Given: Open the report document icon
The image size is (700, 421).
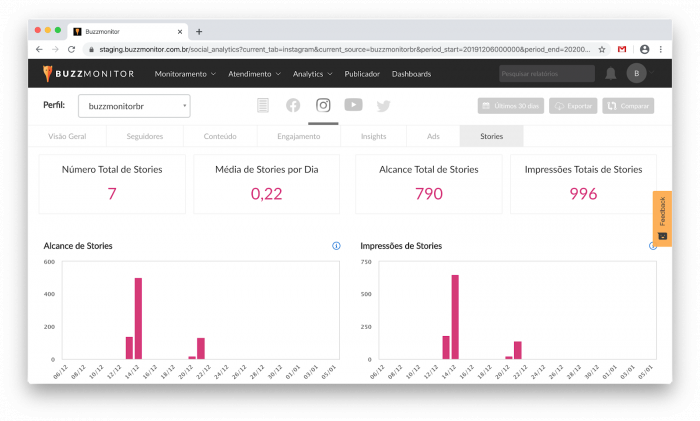Looking at the screenshot, I should [x=263, y=105].
